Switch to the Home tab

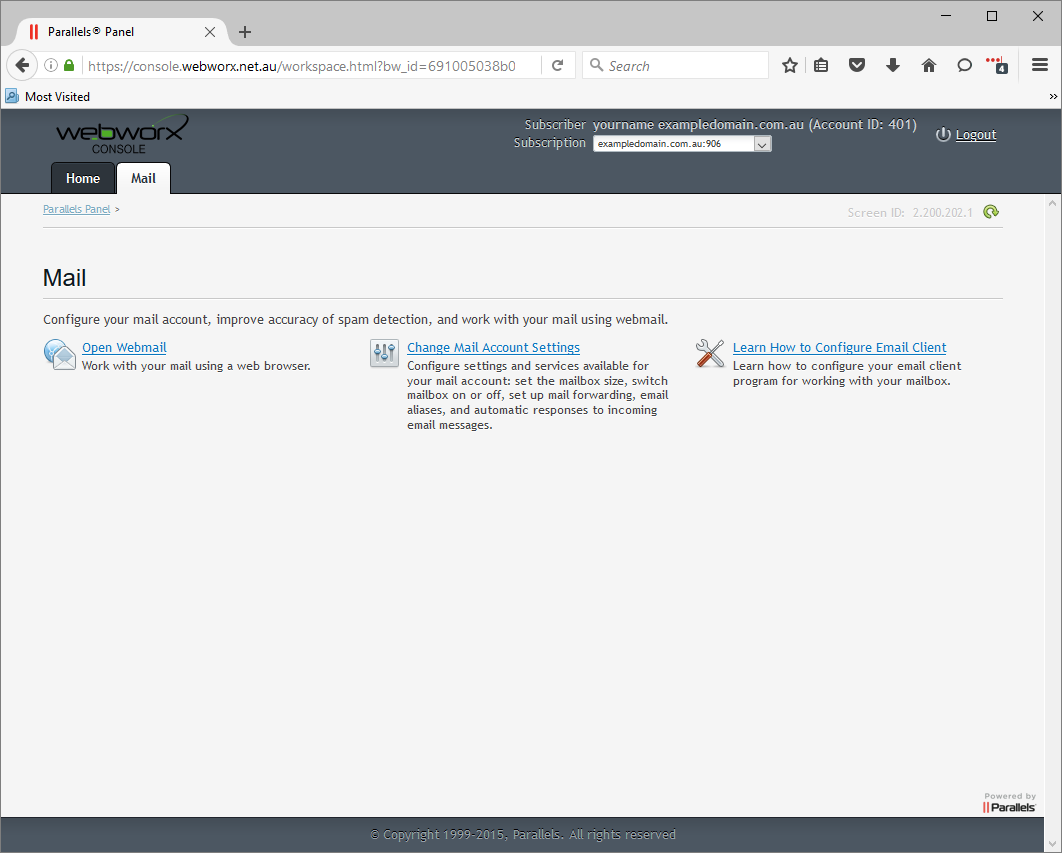pos(83,178)
